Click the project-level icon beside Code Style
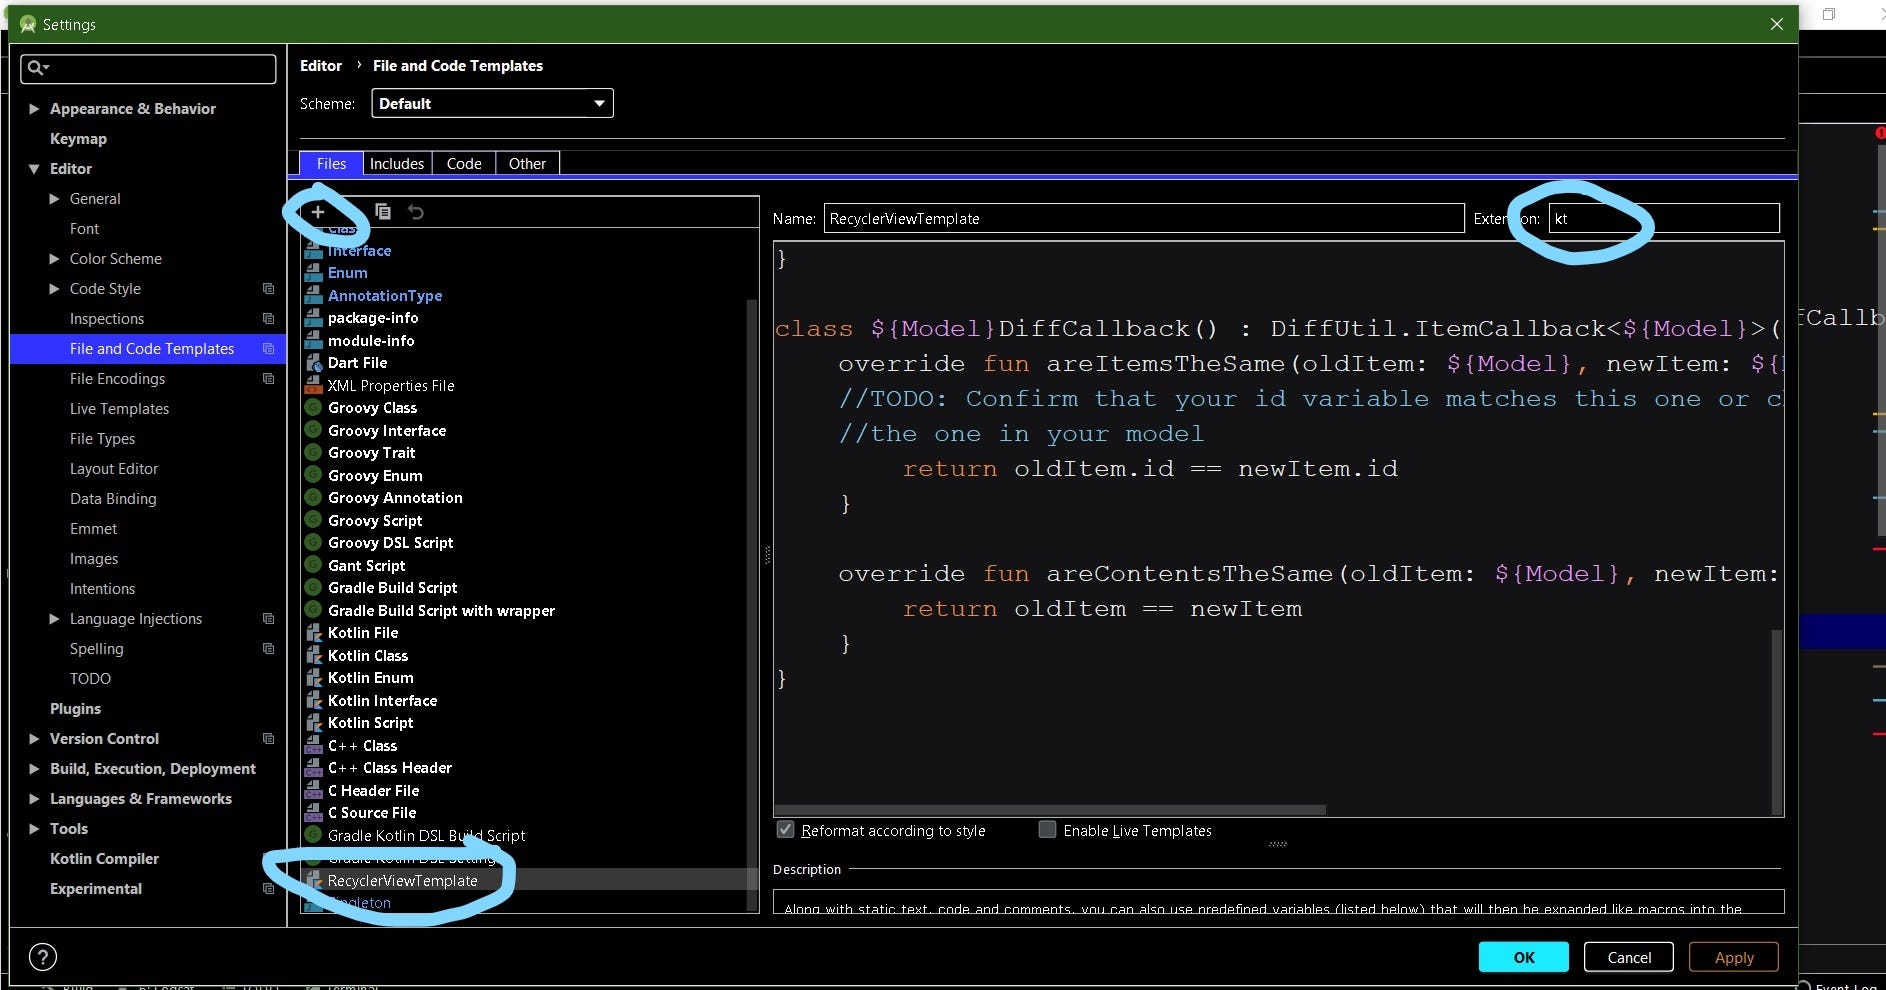 (x=268, y=289)
